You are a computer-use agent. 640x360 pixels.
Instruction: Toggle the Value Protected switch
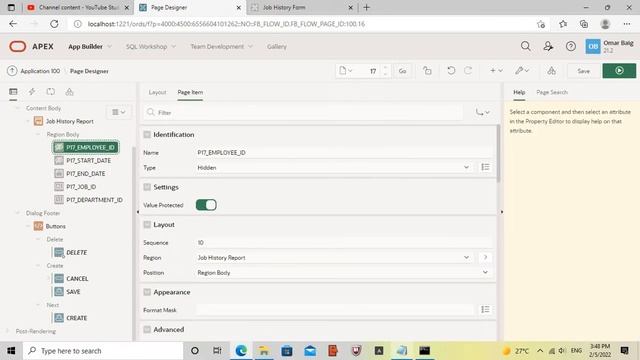click(x=206, y=205)
